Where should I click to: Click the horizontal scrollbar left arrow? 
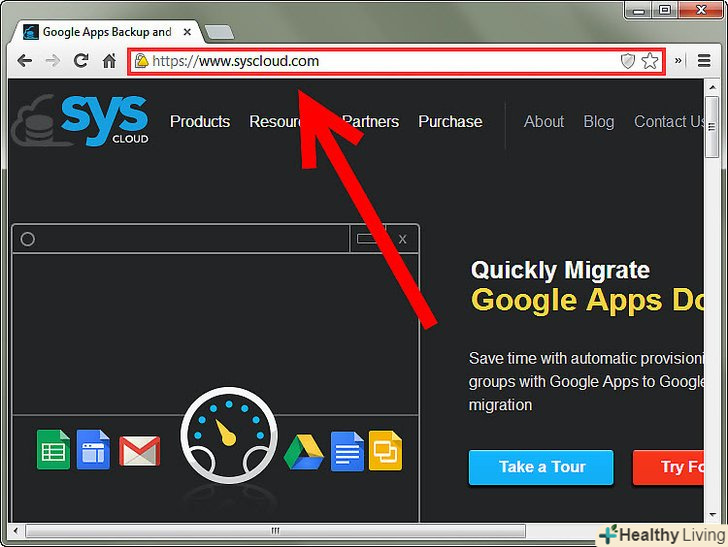(x=16, y=531)
